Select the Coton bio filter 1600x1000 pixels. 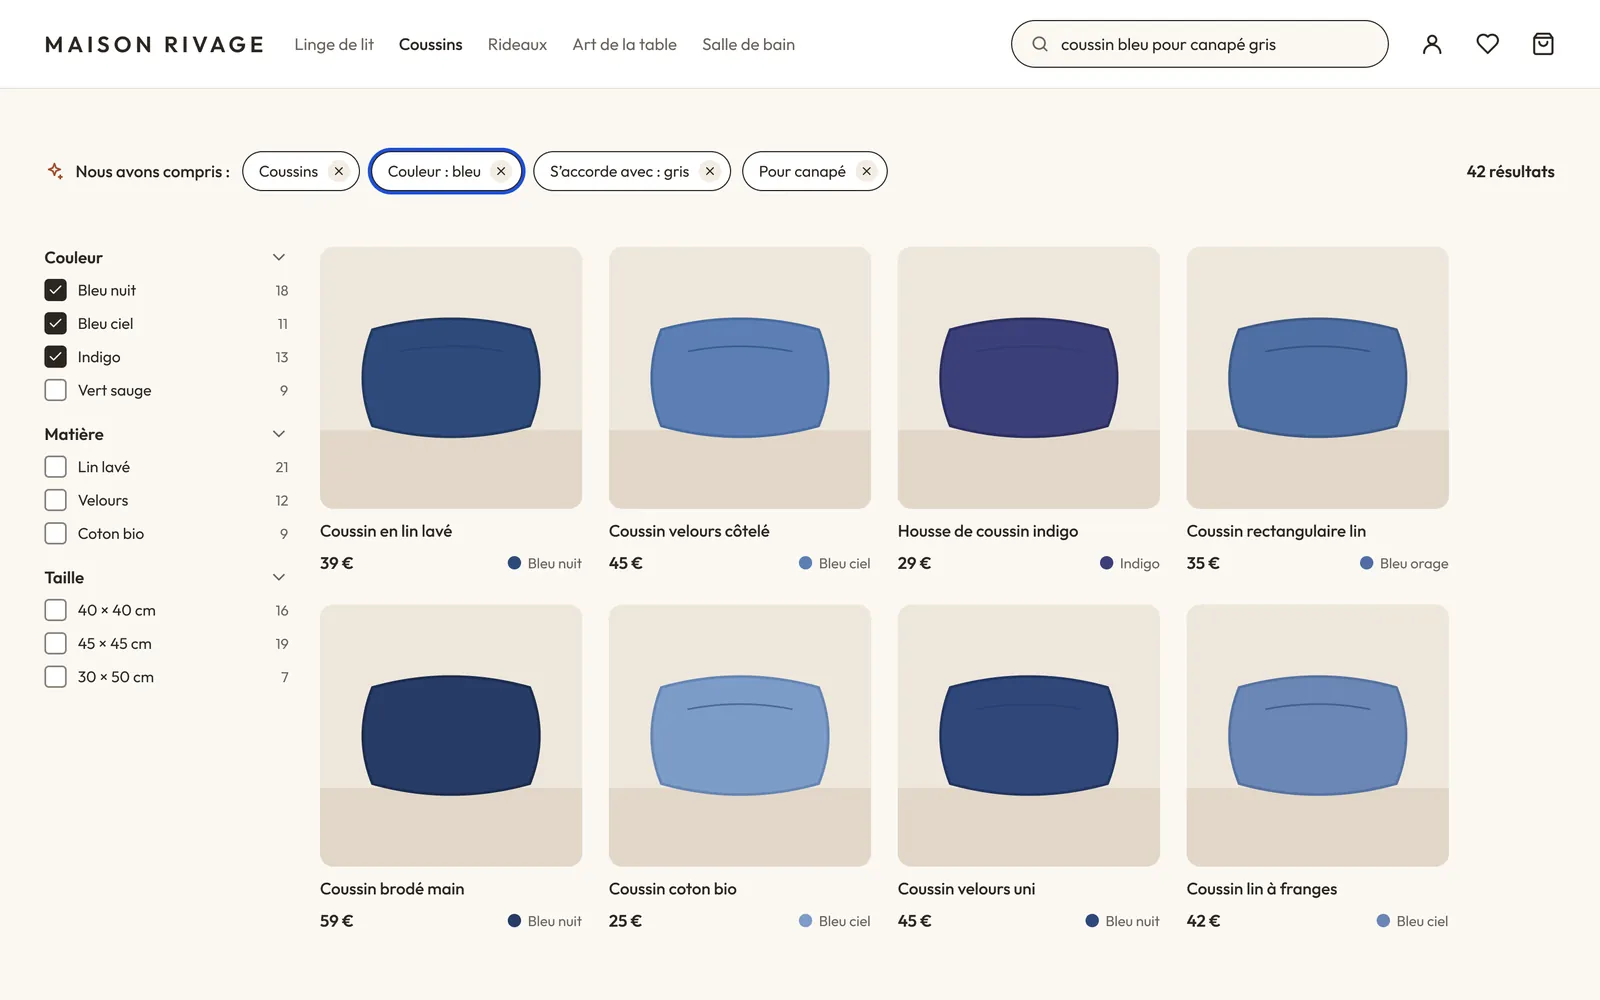point(56,533)
